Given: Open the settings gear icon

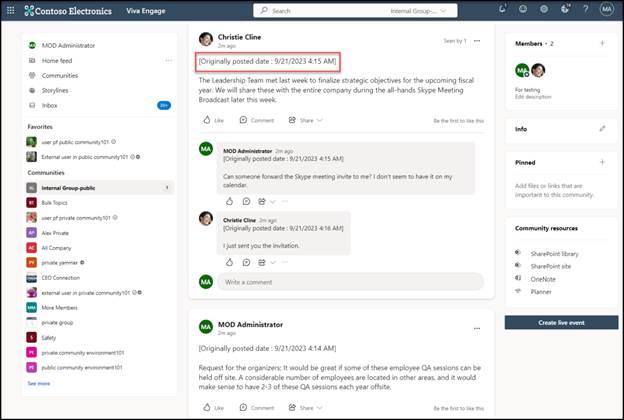Looking at the screenshot, I should pyautogui.click(x=544, y=9).
